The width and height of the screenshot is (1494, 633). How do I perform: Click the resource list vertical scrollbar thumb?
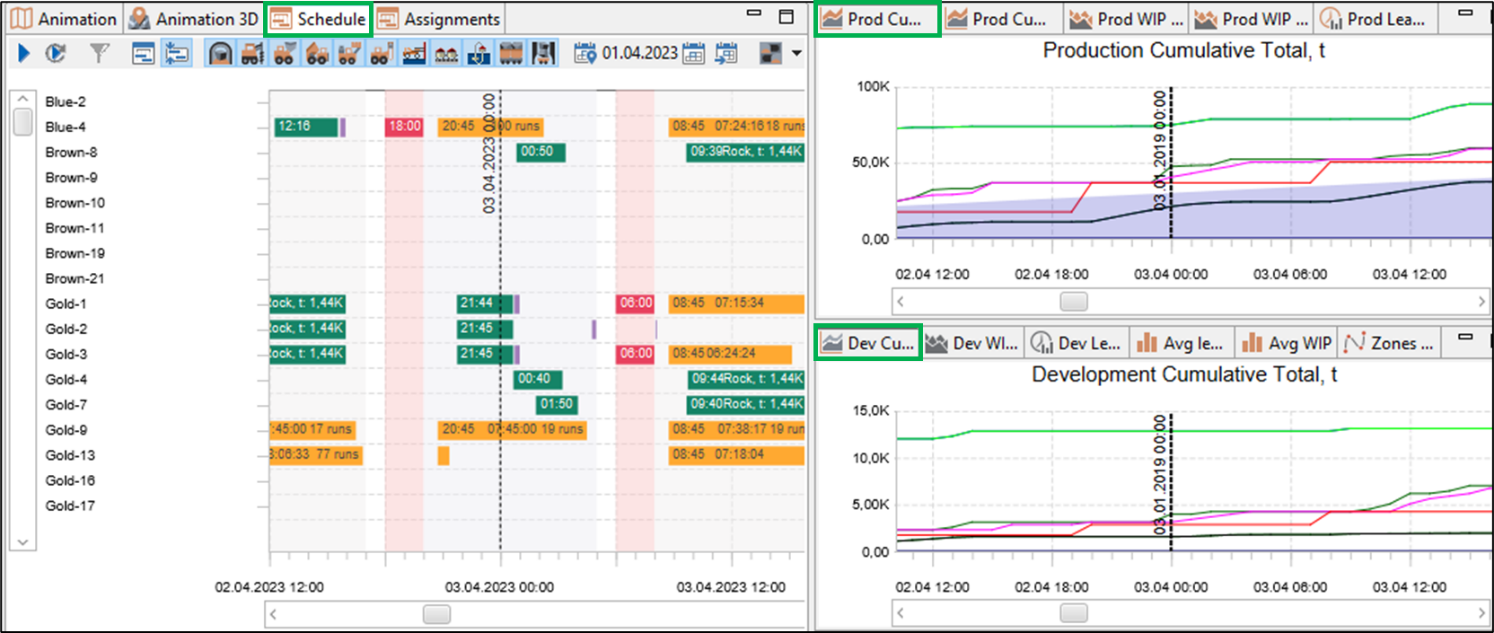point(22,122)
